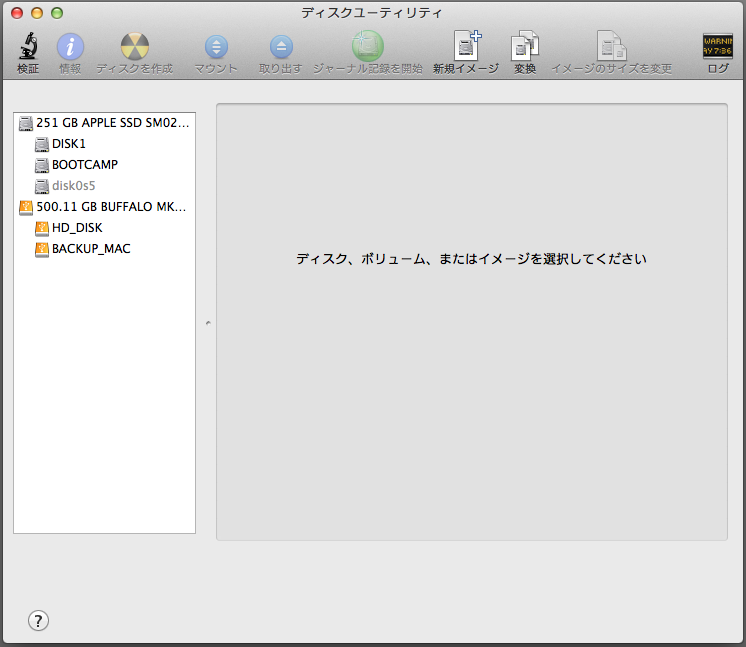Select the HD_DISK volume
This screenshot has height=647, width=746.
105,227
